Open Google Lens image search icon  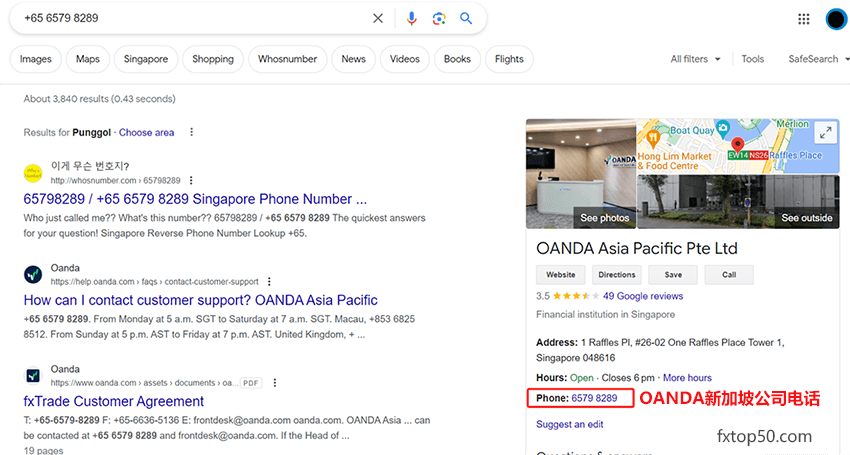(x=439, y=18)
